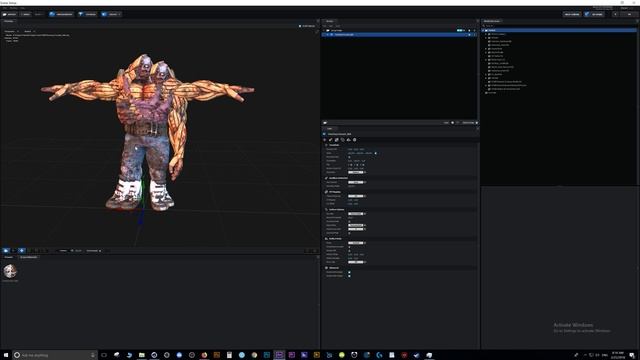Image resolution: width=640 pixels, height=360 pixels.
Task: Open the third blue-icon toolbar button with dropdown arrow
Action: point(111,14)
